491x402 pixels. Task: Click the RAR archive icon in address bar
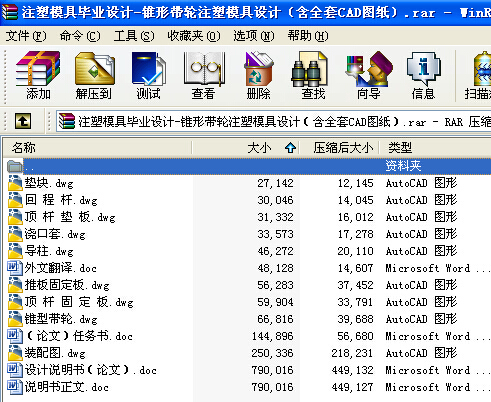click(x=67, y=121)
